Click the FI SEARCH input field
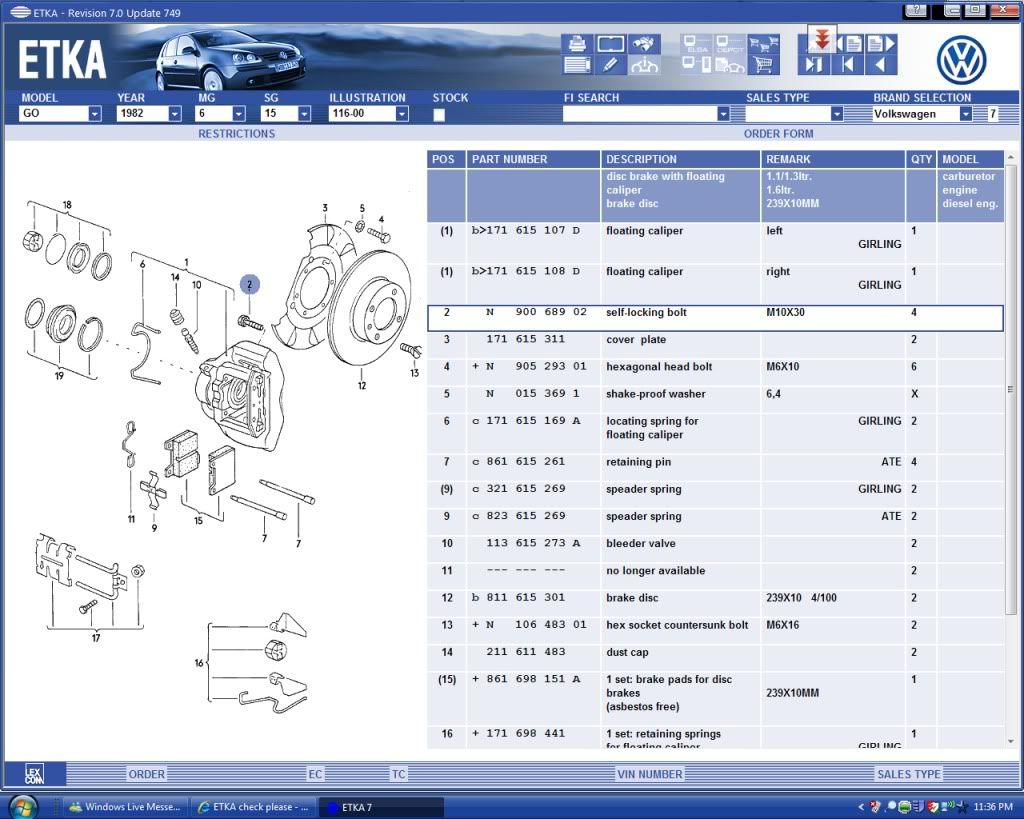The image size is (1024, 819). [x=640, y=114]
